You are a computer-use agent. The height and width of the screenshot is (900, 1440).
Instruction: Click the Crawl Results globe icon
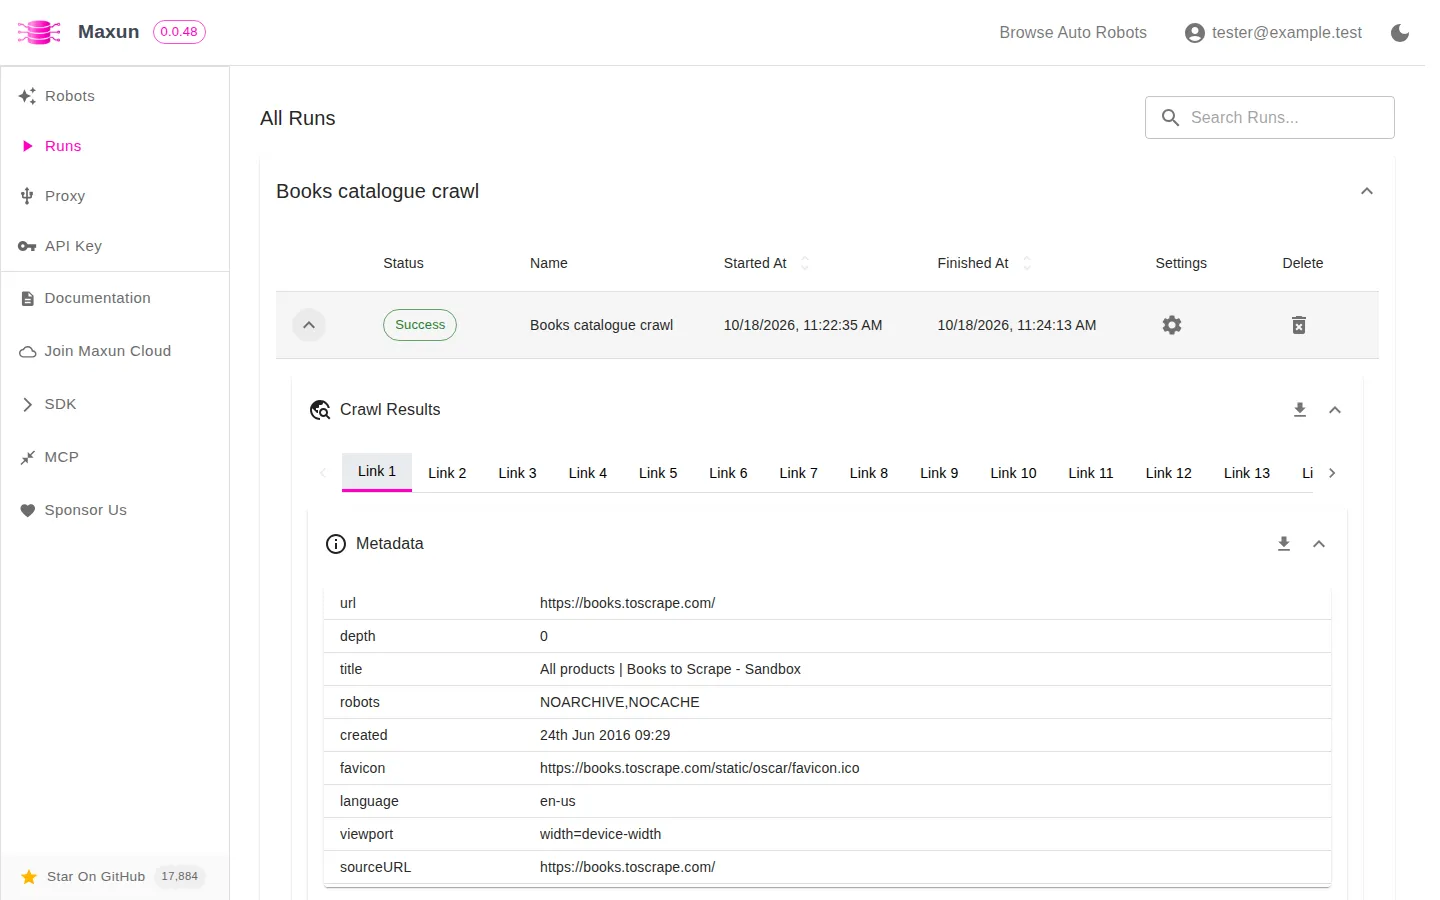[x=320, y=410]
